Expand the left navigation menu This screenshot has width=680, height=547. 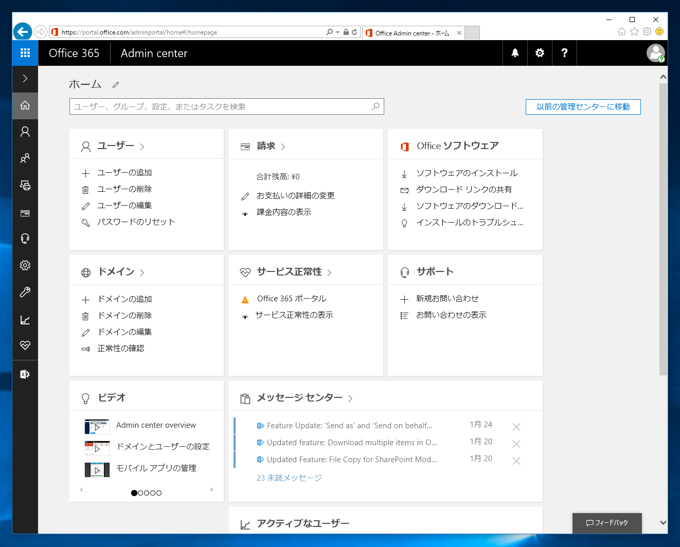click(25, 79)
